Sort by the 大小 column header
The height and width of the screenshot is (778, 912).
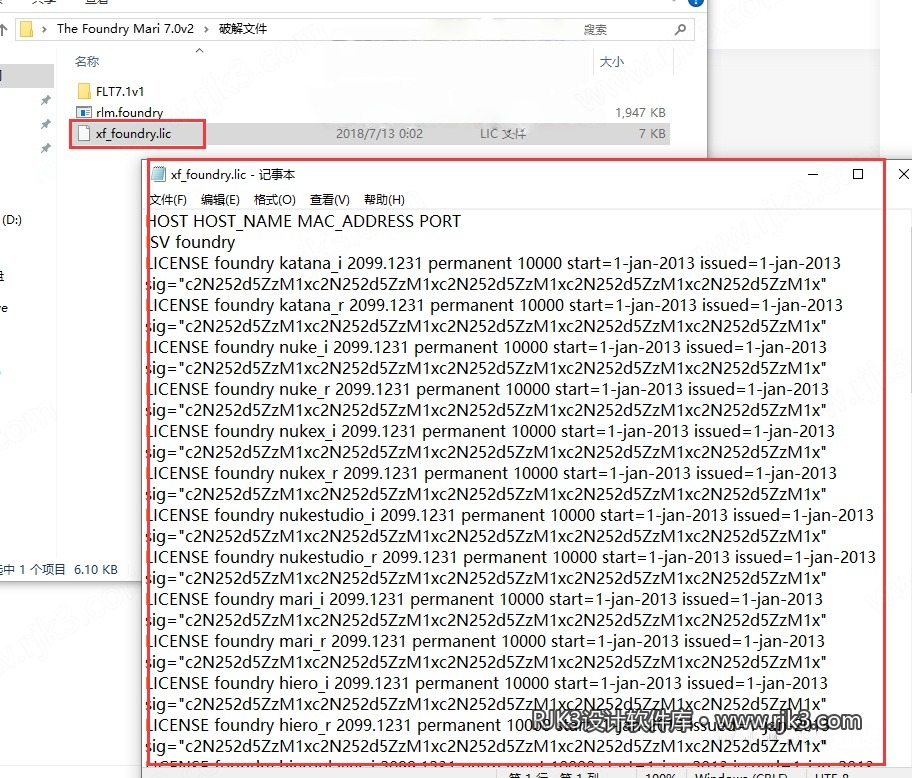coord(612,62)
